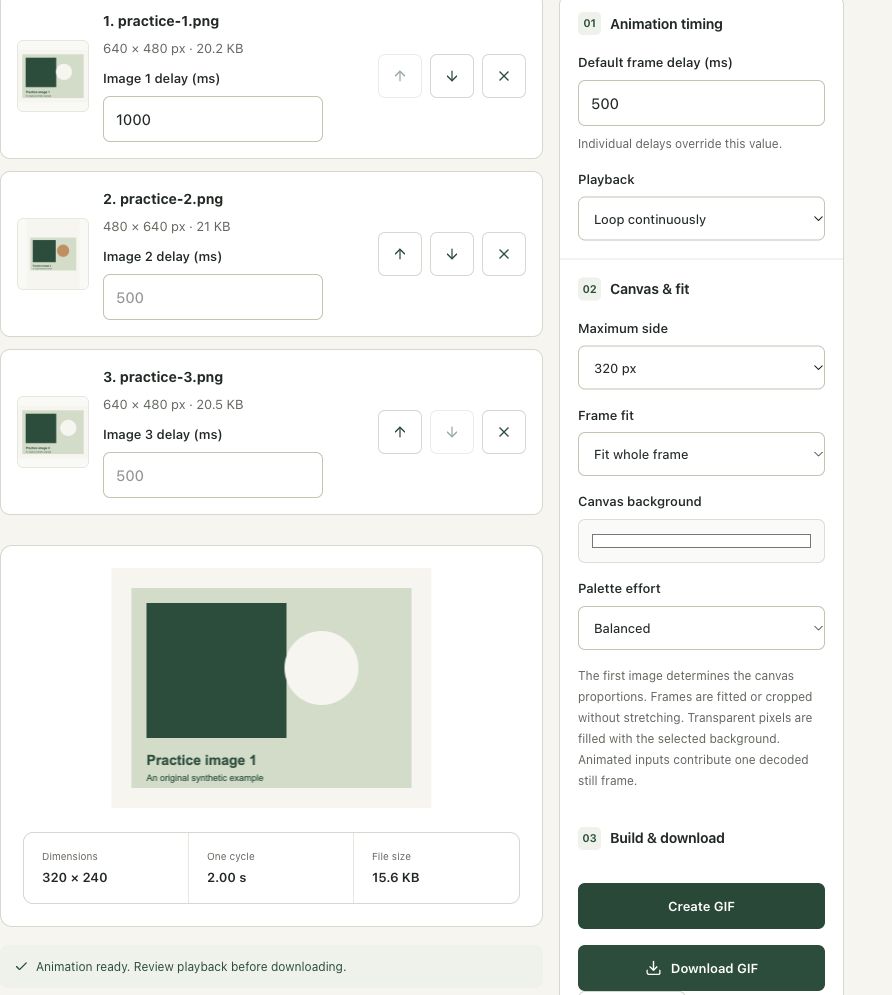892x995 pixels.
Task: Open the Palette effort dropdown
Action: tap(701, 628)
